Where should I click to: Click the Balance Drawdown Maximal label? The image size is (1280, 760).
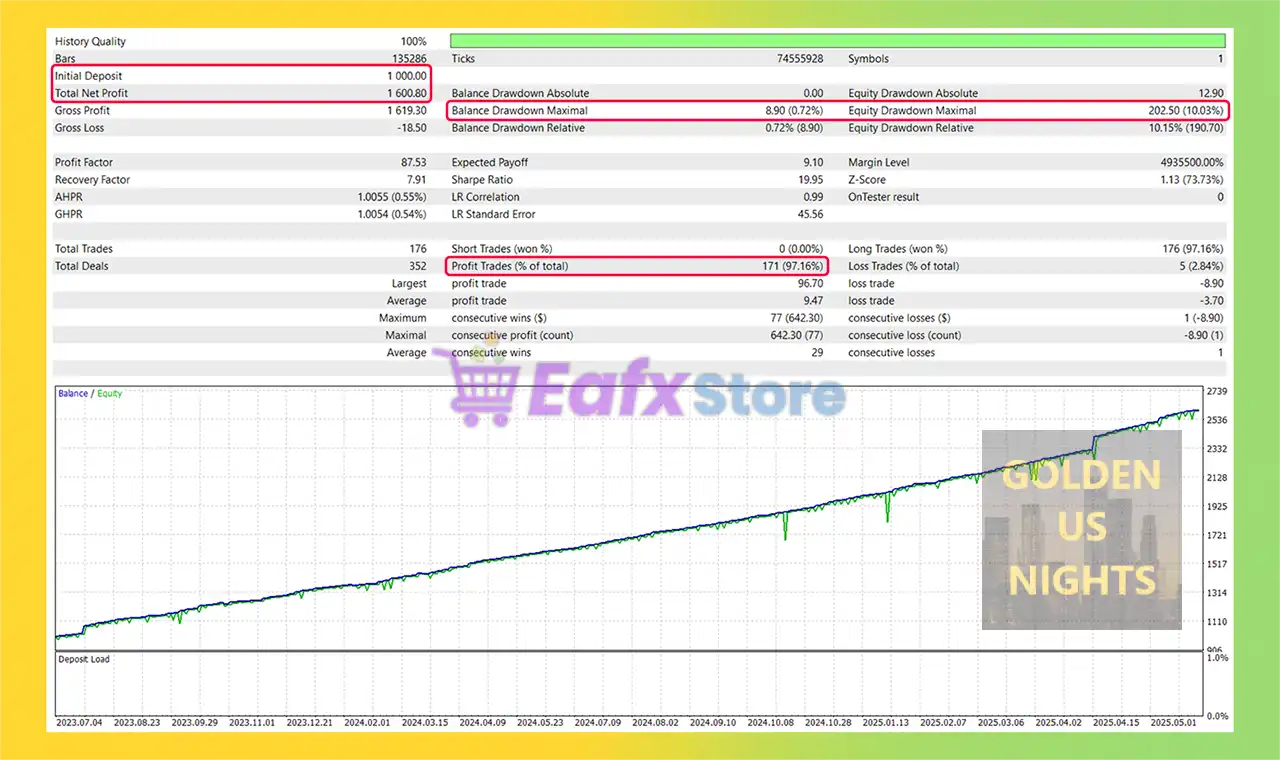[519, 111]
